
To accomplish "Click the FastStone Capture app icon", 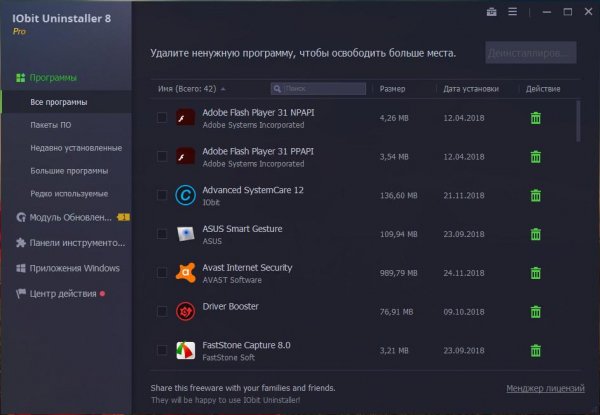I will 186,350.
